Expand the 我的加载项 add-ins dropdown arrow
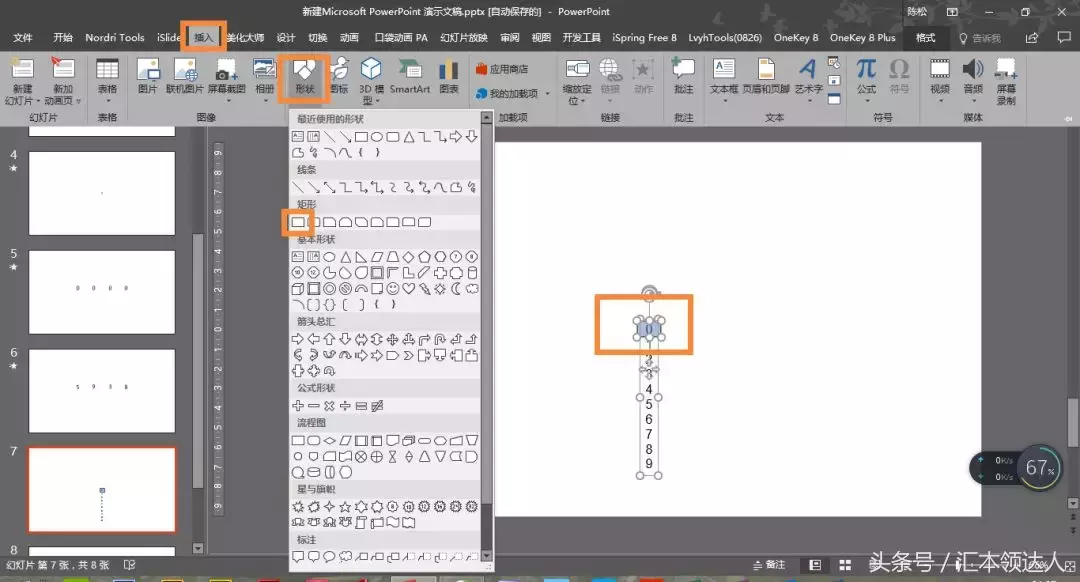The height and width of the screenshot is (582, 1080). [x=548, y=94]
